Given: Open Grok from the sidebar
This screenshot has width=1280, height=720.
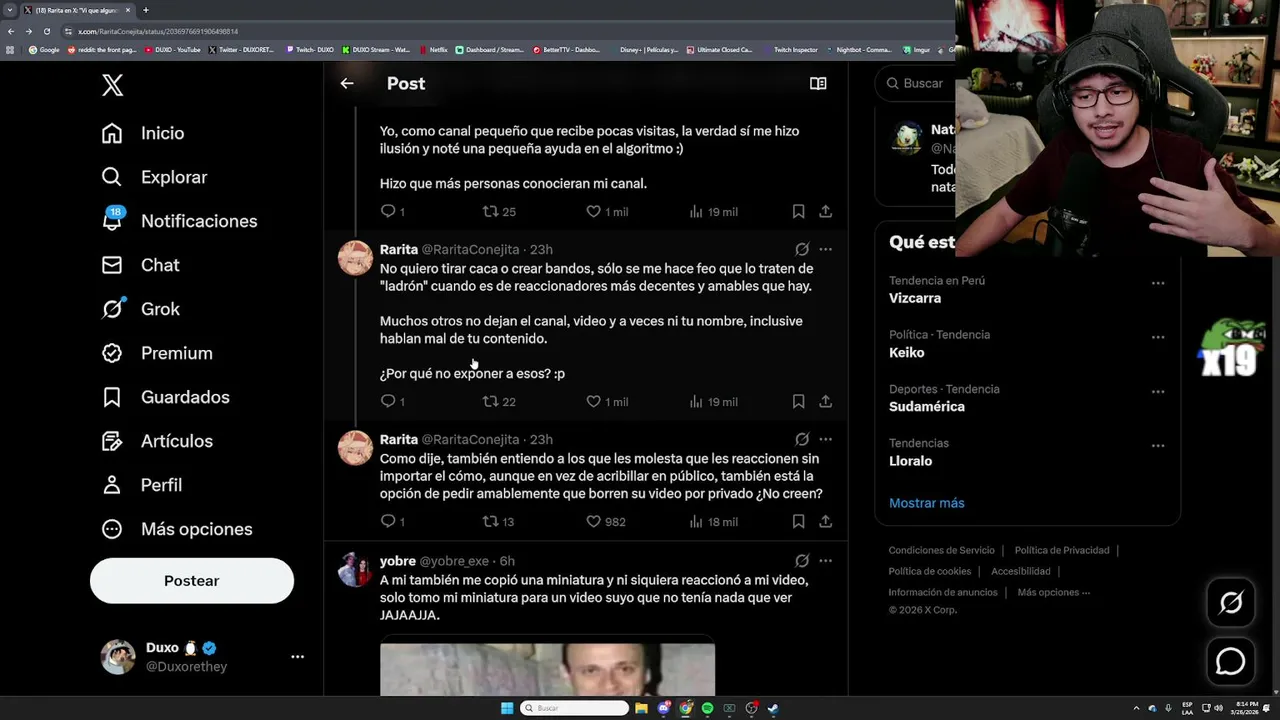Looking at the screenshot, I should pos(140,309).
